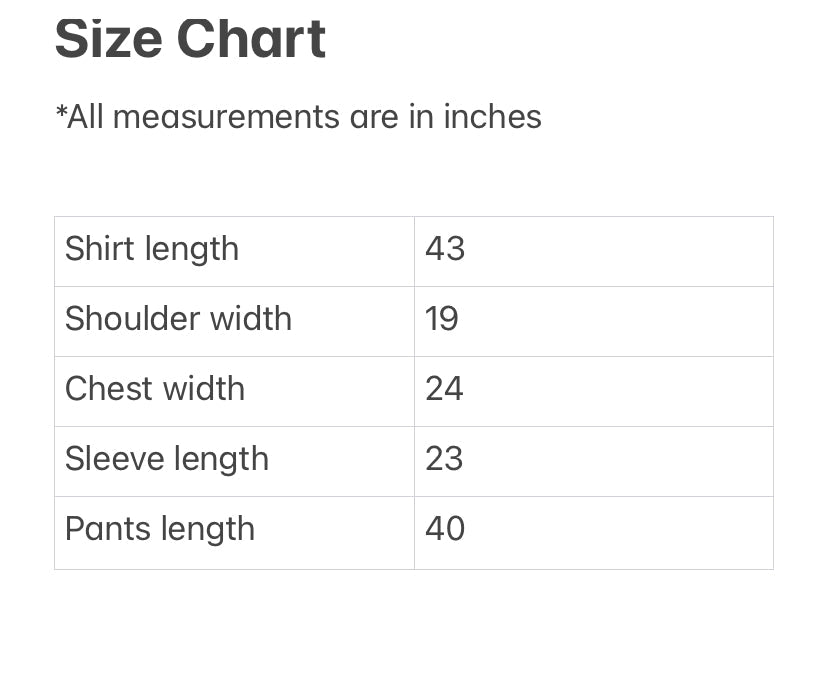Click the word 'Sleeve' in the table
Image resolution: width=828 pixels, height=681 pixels.
(x=112, y=459)
